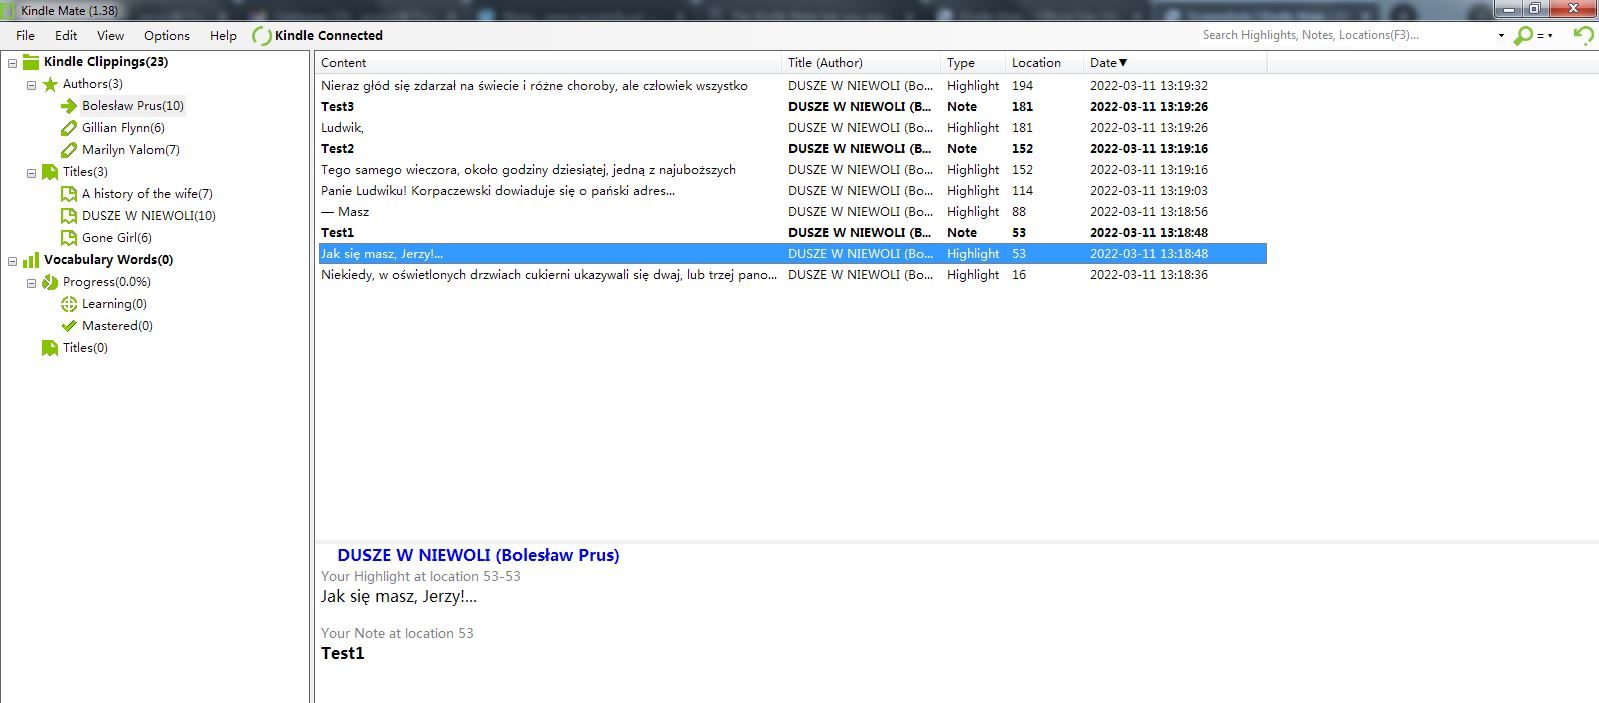This screenshot has width=1599, height=703.
Task: Select the Test3 note row
Action: coord(792,107)
